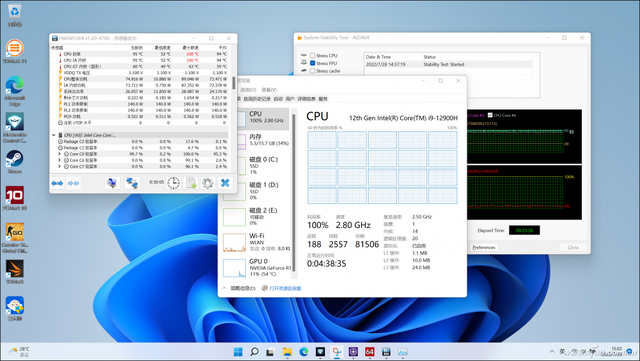The height and width of the screenshot is (361, 640).
Task: Open black 3DMark desktop icon
Action: click(15, 272)
